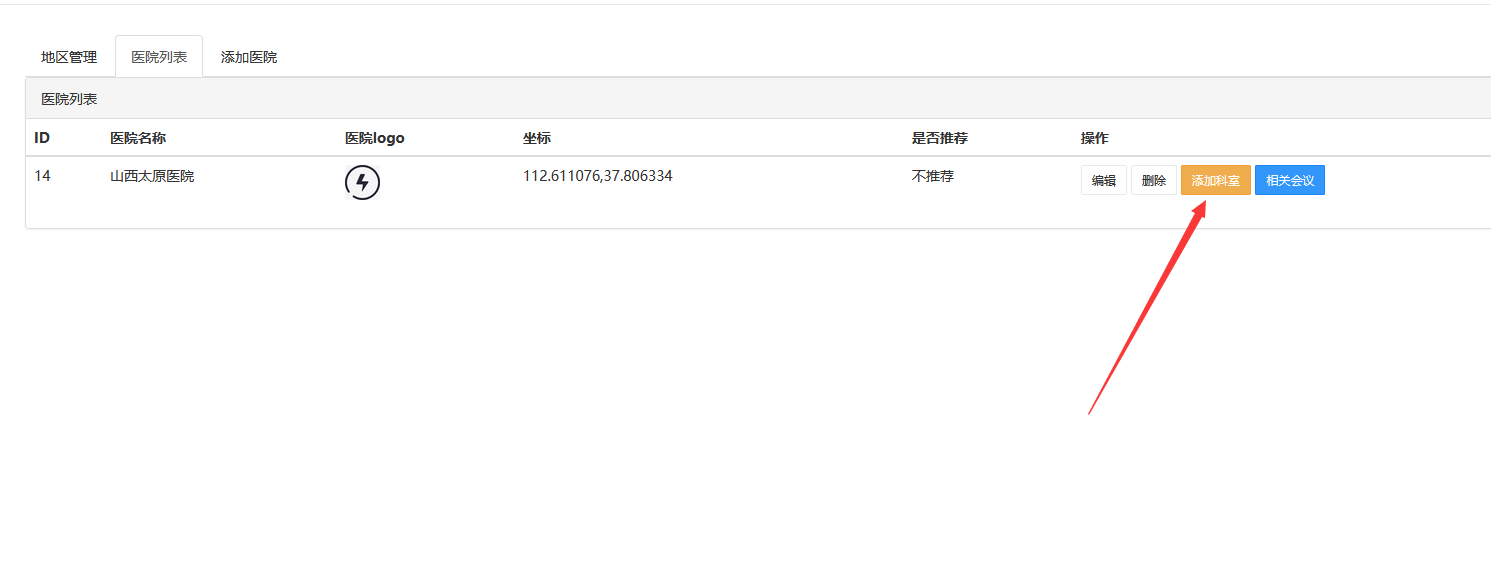This screenshot has width=1491, height=576.
Task: Select the 医院列表 tab
Action: [x=159, y=57]
